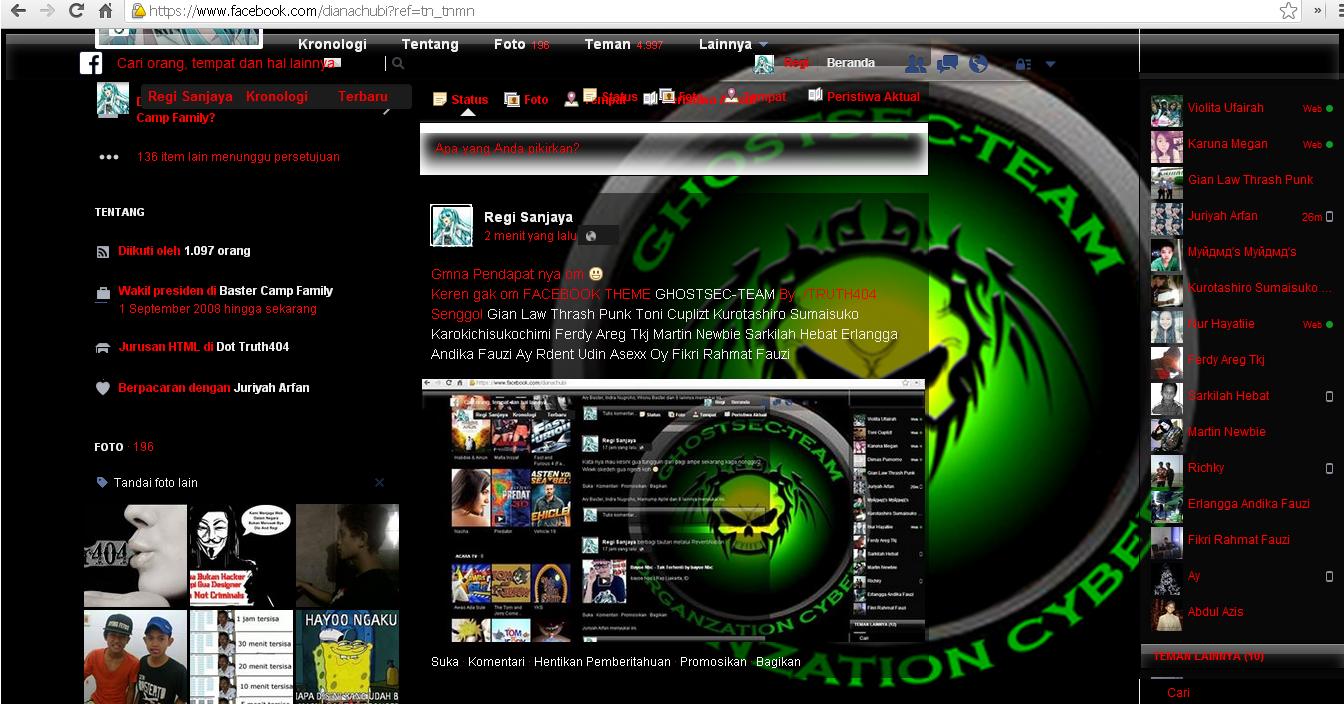Open notifications globe icon
Image resolution: width=1344 pixels, height=704 pixels.
(x=978, y=64)
